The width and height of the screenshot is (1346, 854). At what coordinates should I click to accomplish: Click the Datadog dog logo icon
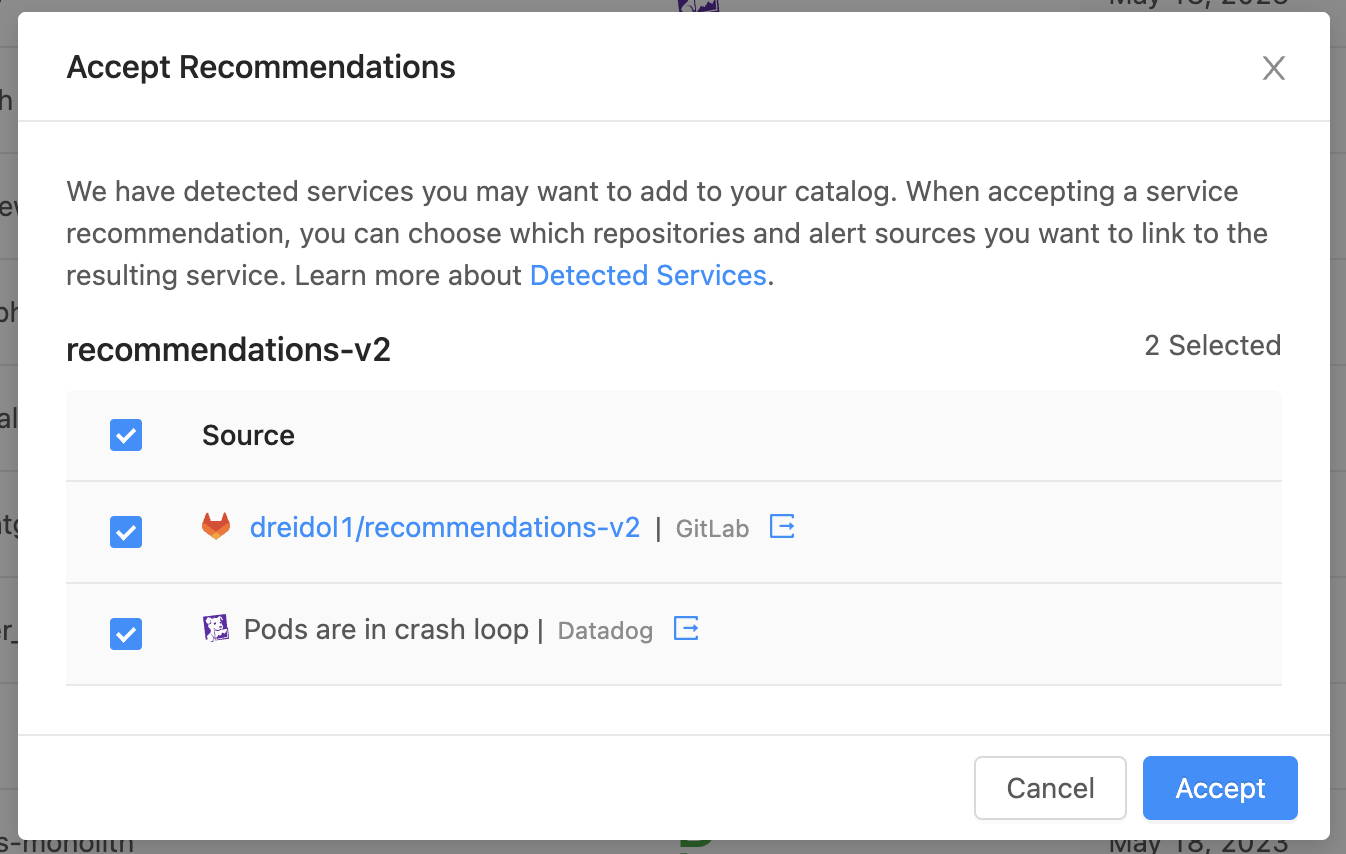click(216, 629)
